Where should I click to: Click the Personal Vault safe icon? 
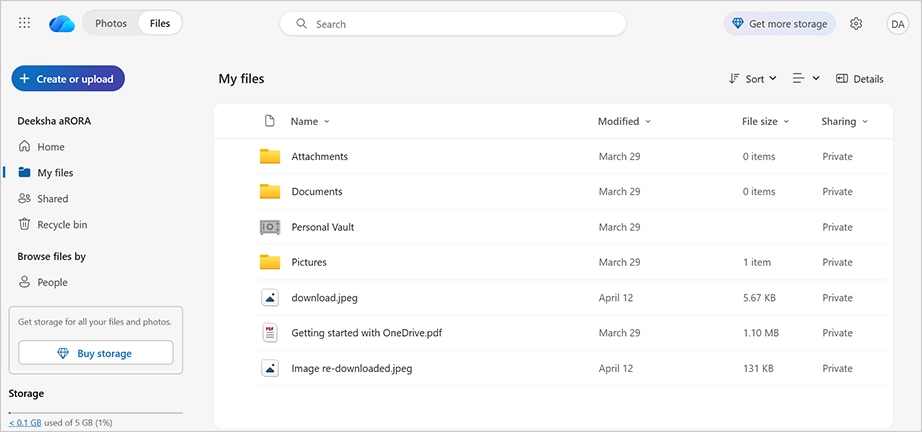270,227
